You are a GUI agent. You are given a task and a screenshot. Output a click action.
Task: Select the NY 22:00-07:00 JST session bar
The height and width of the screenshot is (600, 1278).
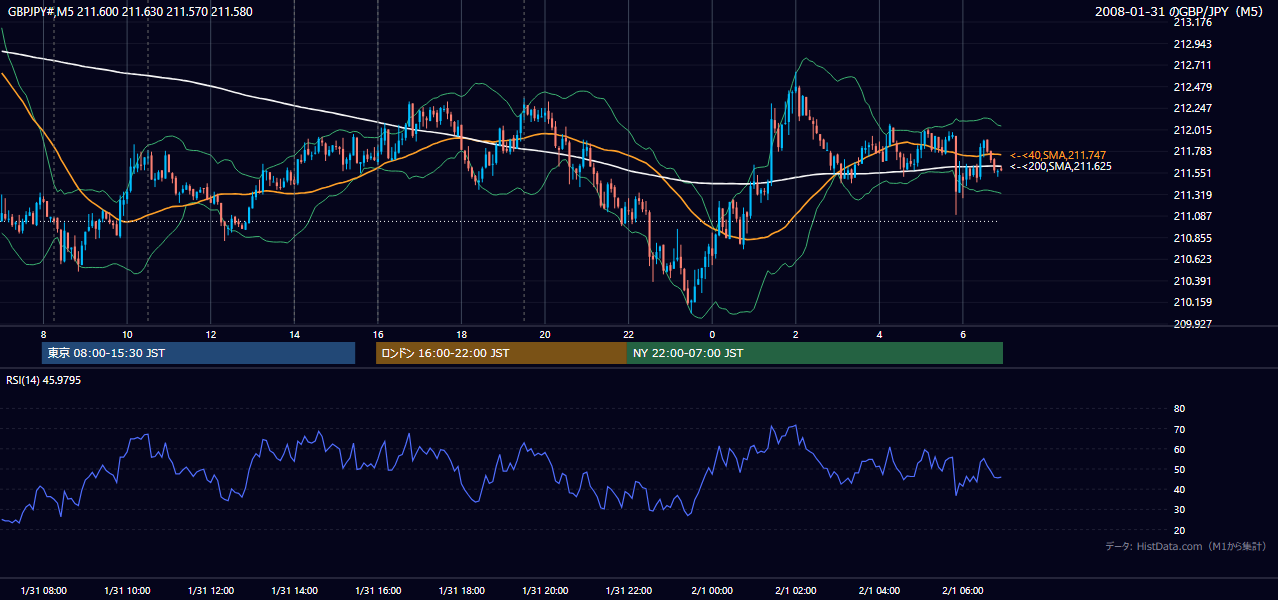click(x=815, y=353)
